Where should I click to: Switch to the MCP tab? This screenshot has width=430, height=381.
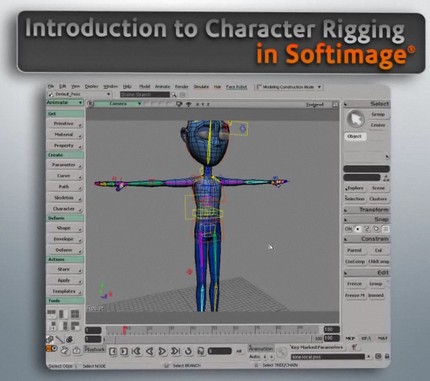point(350,338)
